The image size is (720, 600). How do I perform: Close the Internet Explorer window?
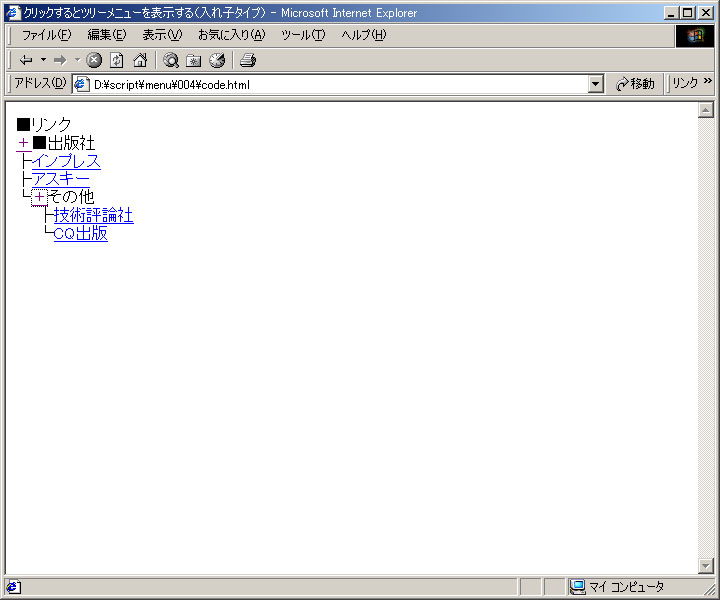click(706, 13)
